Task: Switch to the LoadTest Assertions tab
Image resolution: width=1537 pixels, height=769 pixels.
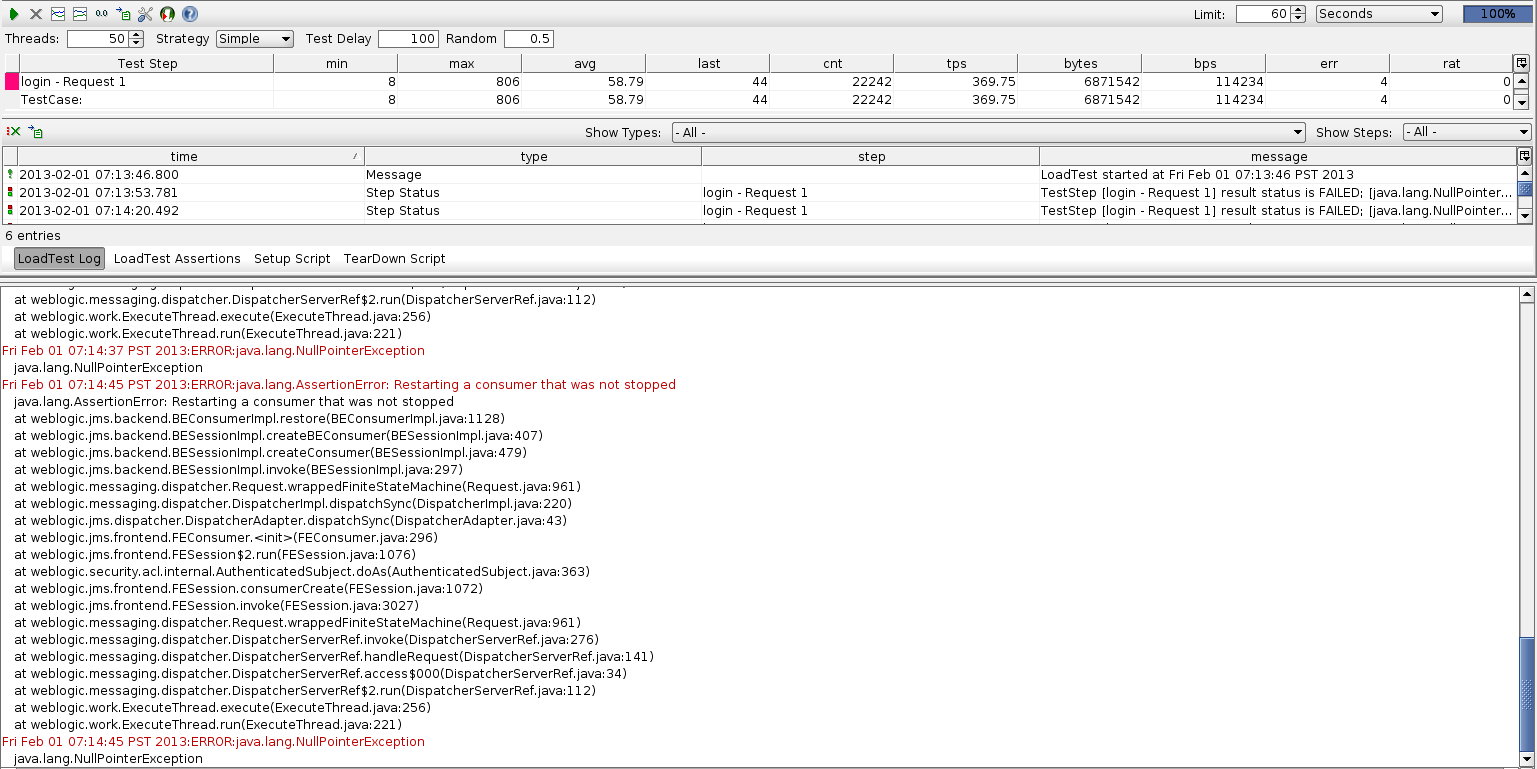Action: (177, 258)
